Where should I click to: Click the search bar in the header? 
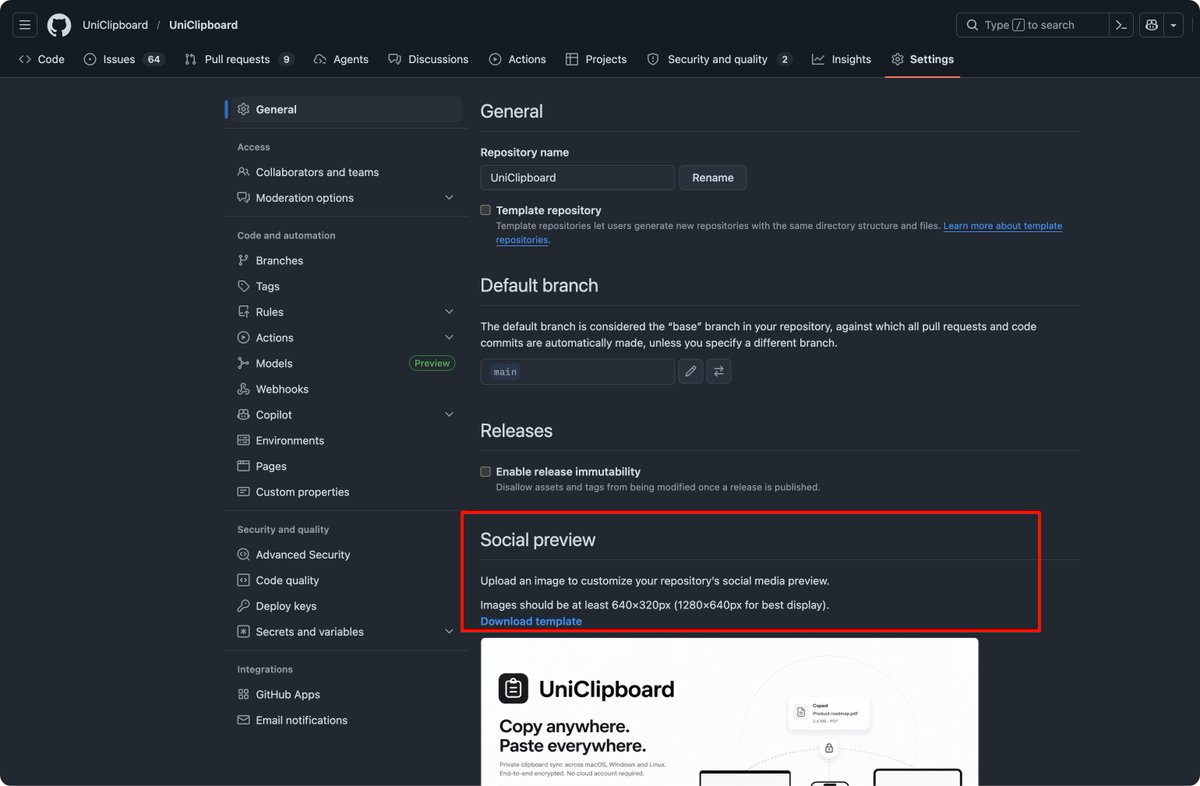coord(1032,25)
